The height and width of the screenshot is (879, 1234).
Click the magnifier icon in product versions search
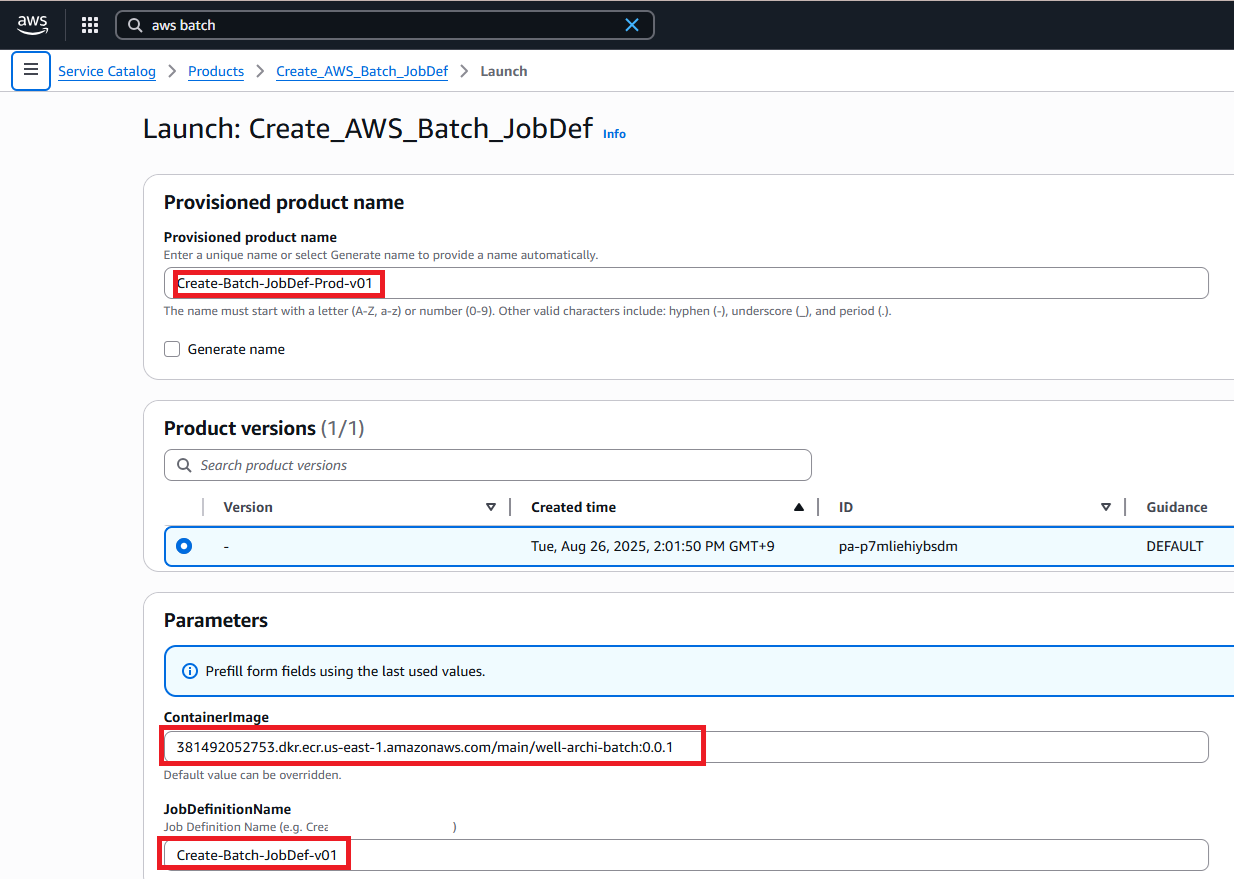click(184, 465)
